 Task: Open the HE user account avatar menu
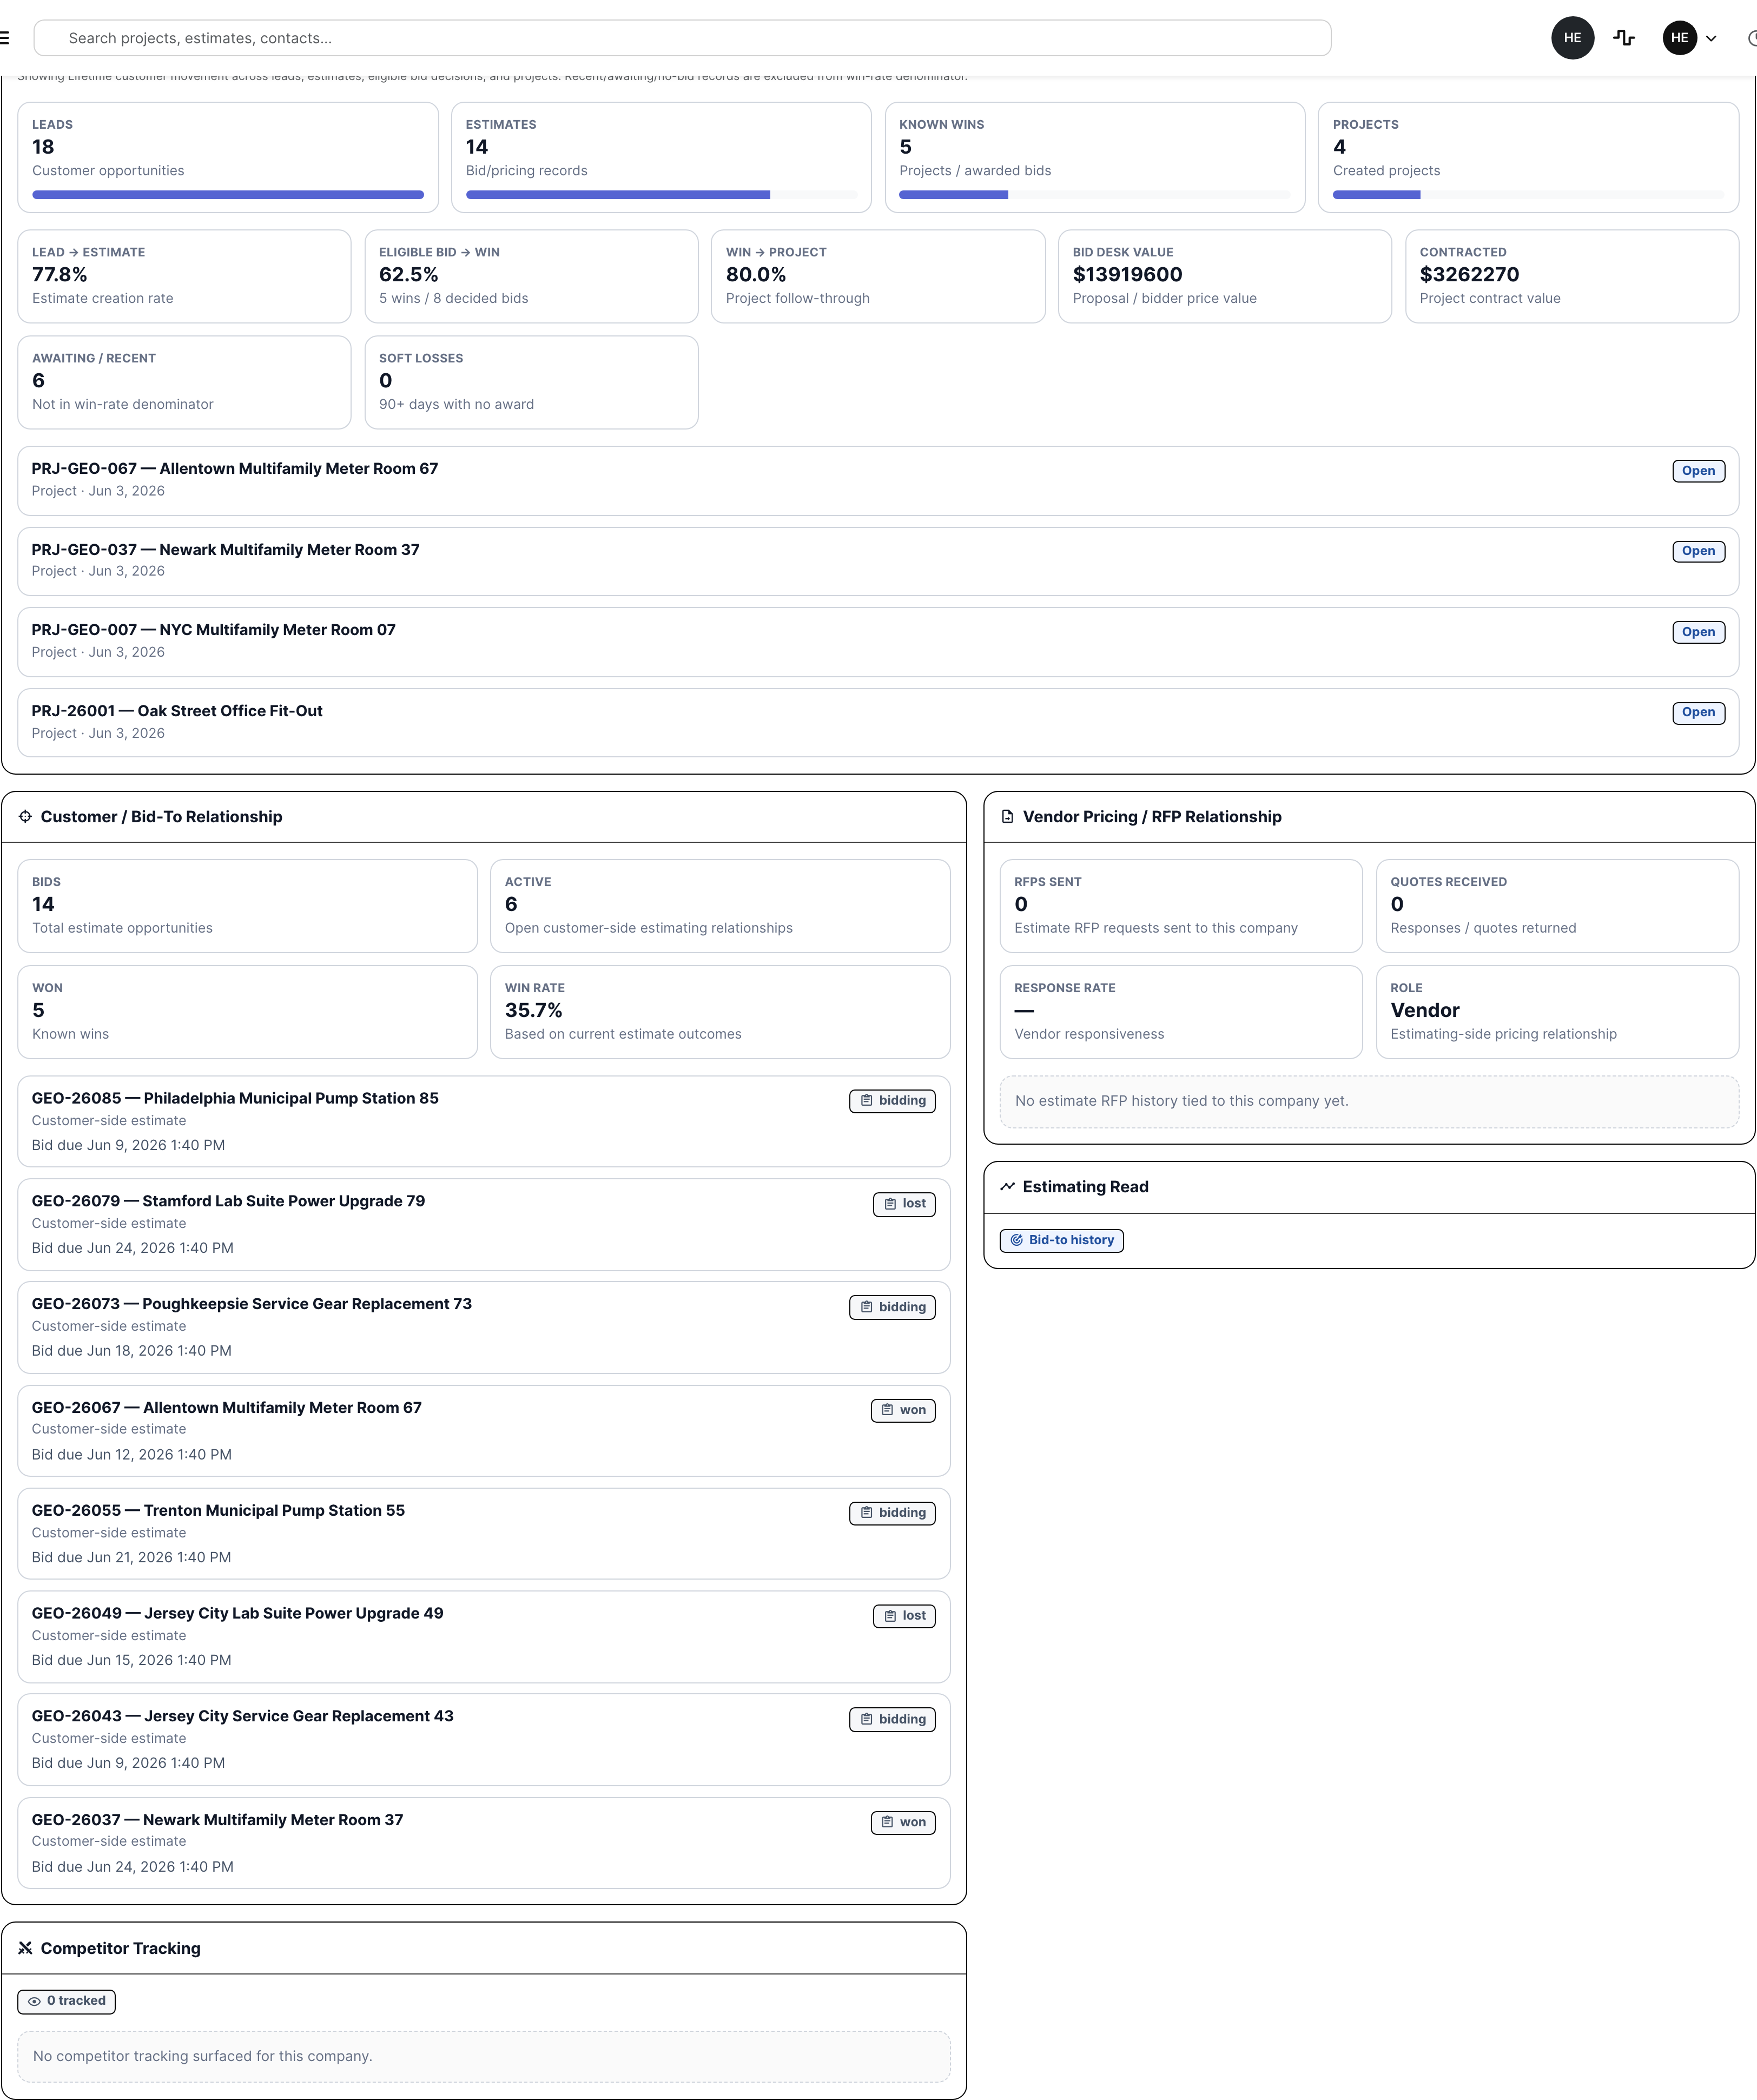[x=1679, y=38]
